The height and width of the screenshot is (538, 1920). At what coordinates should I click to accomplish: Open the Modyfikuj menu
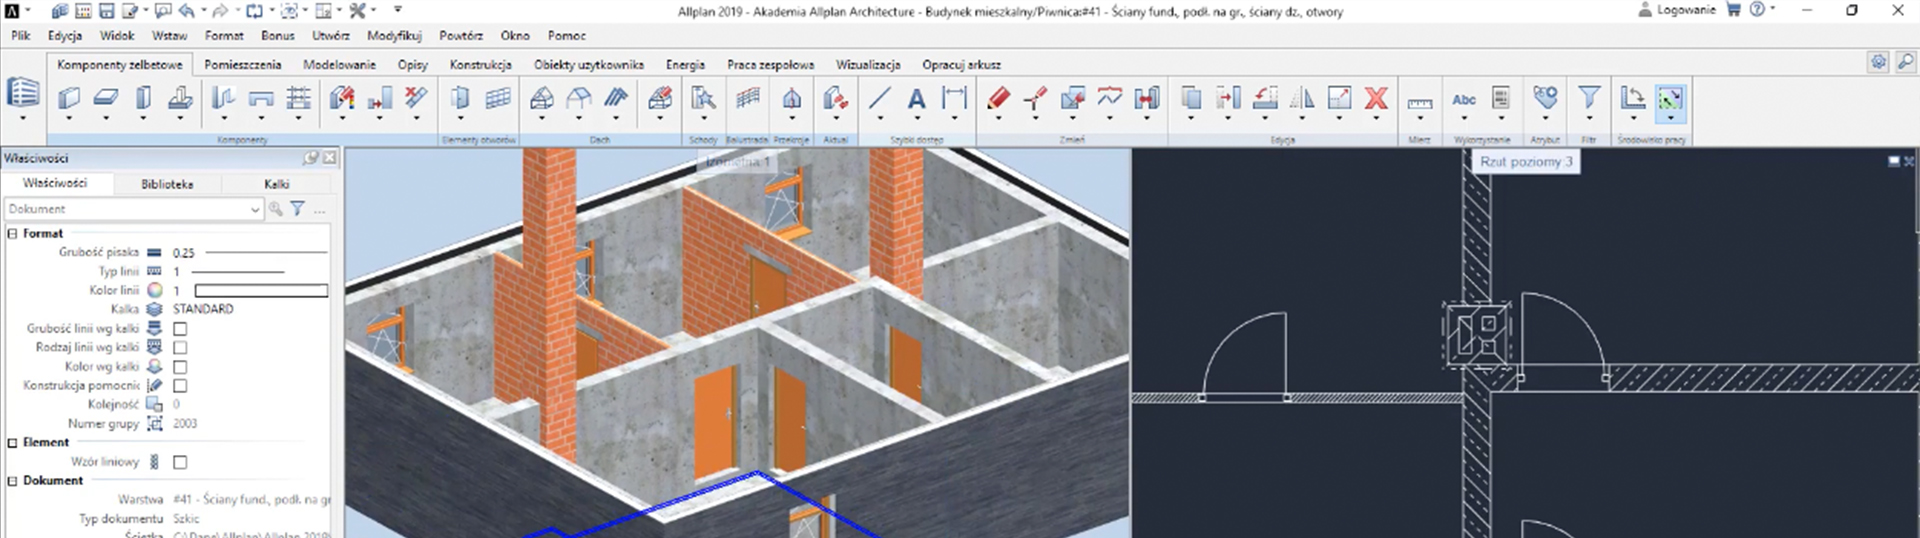point(394,35)
